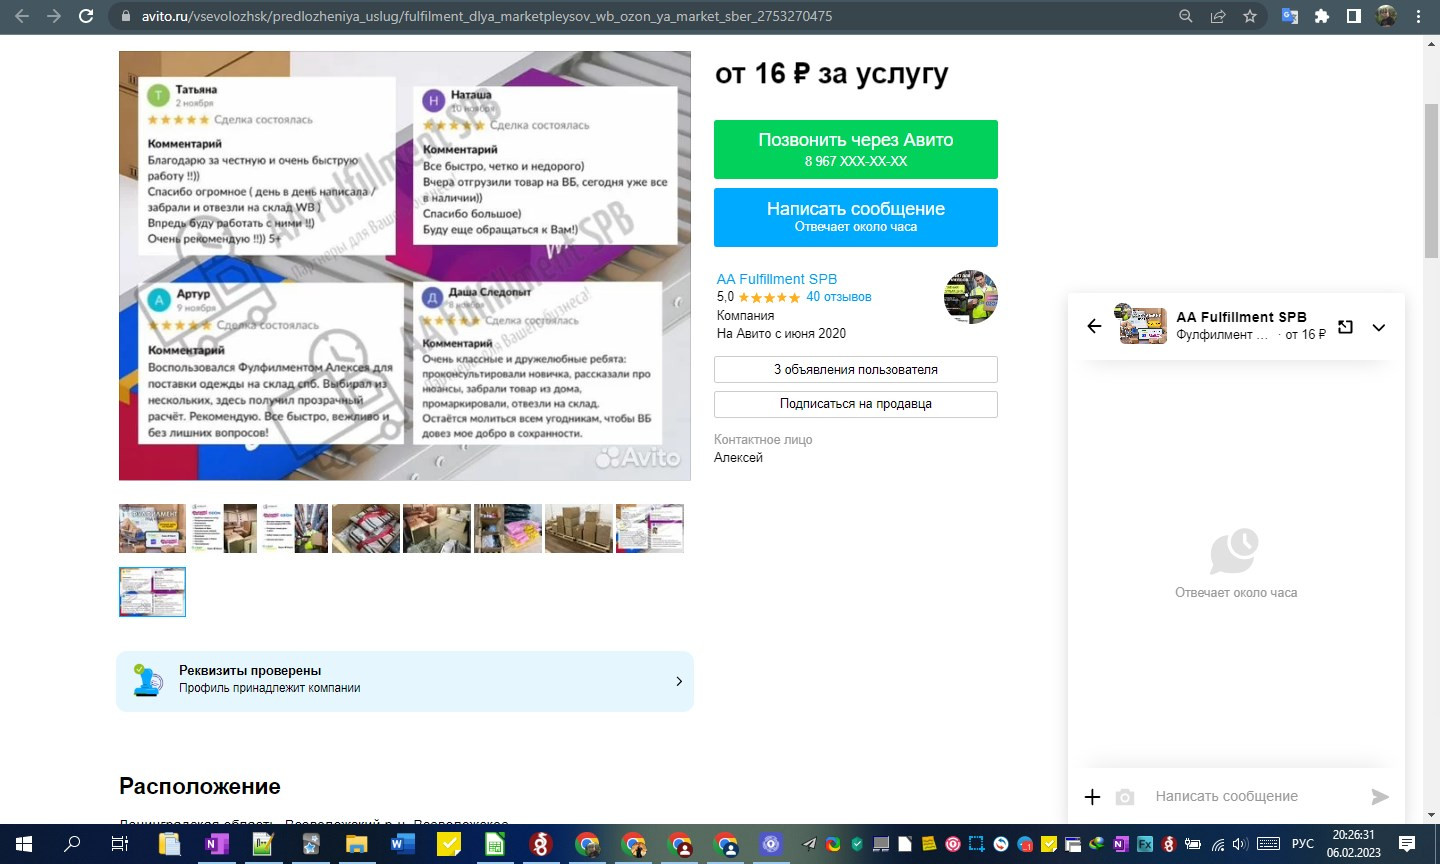Select sixth gallery thumbnail with pink items
Viewport: 1440px width, 864px height.
507,529
